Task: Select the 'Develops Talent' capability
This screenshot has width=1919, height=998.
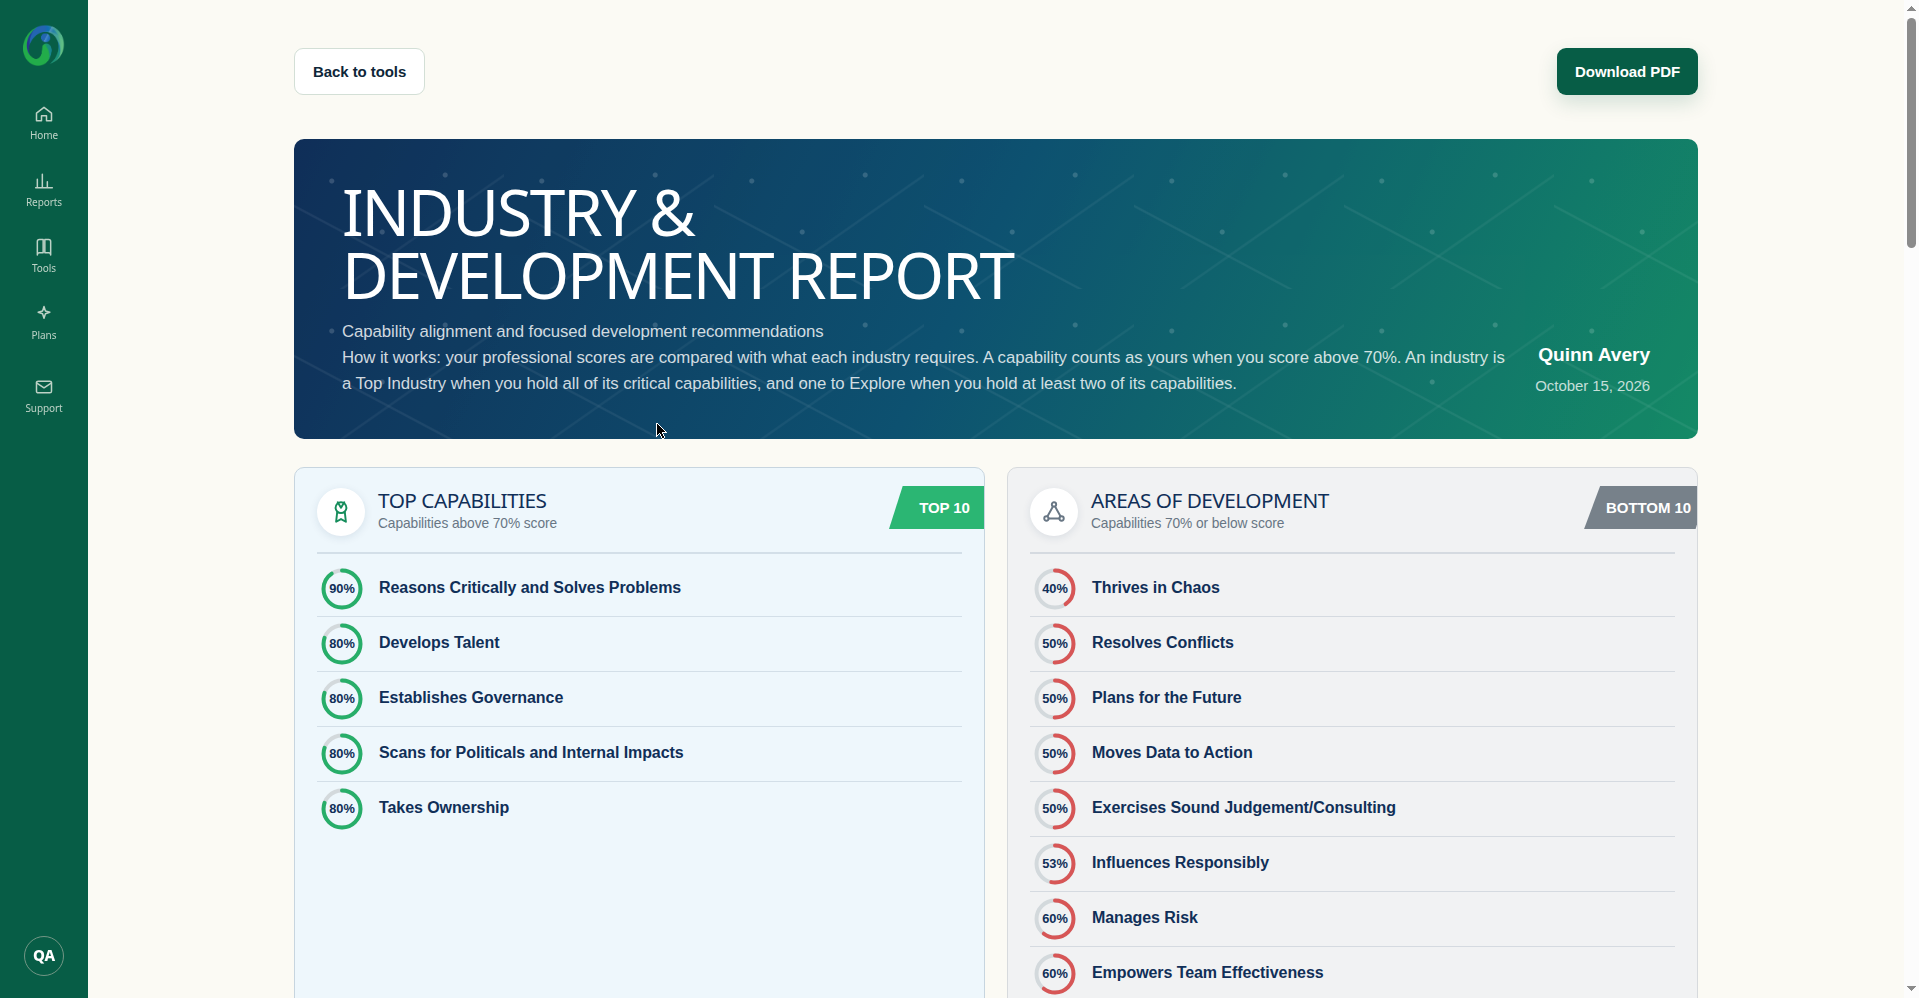Action: pos(640,644)
